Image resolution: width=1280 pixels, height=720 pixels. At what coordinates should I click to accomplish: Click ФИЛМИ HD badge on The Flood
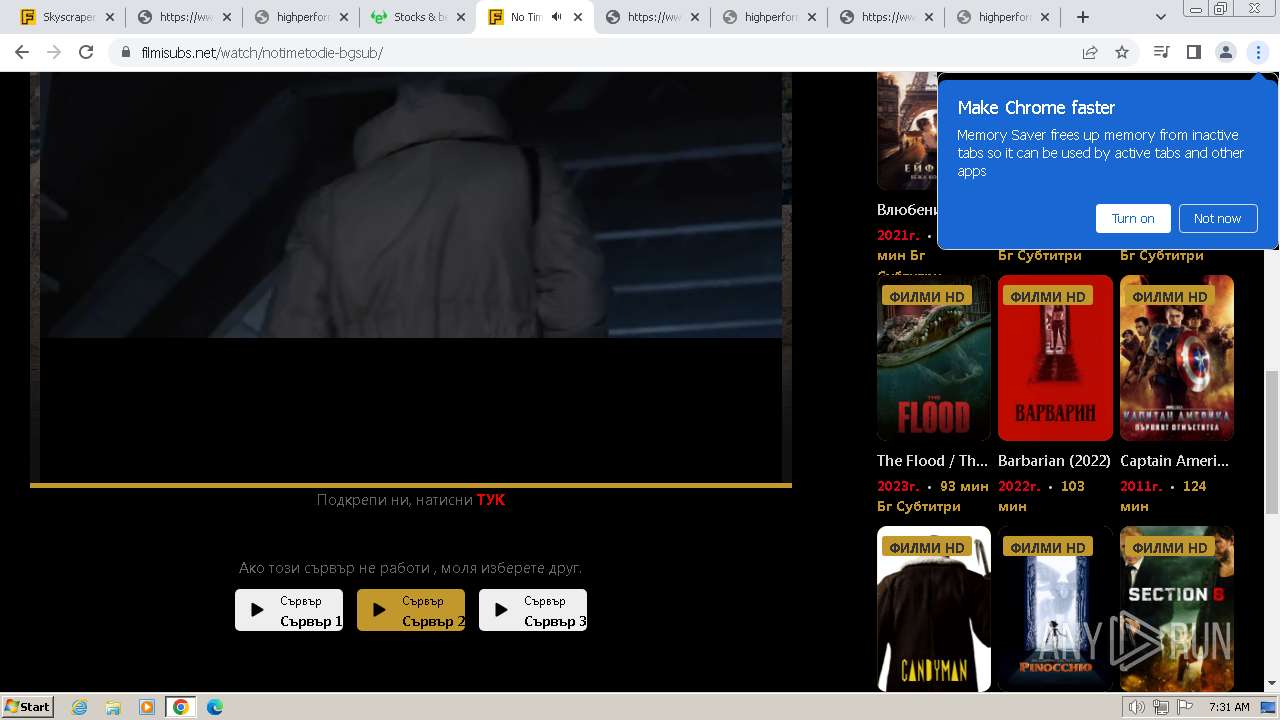click(x=927, y=296)
